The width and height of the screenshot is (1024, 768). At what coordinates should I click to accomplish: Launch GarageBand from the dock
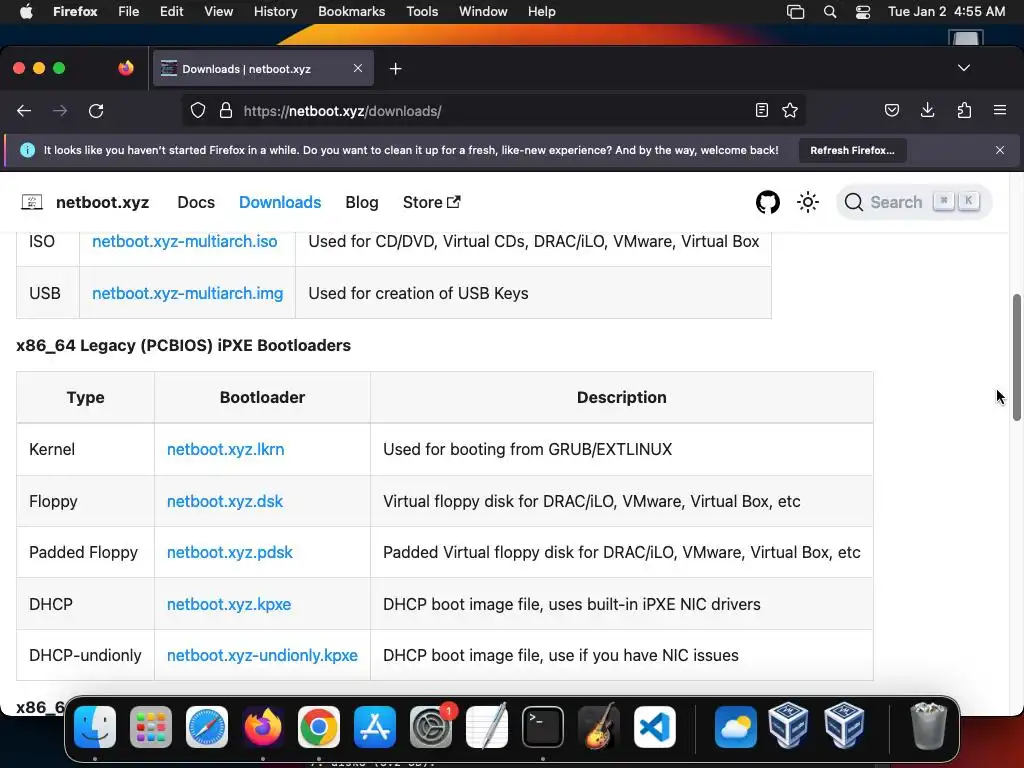(x=599, y=727)
